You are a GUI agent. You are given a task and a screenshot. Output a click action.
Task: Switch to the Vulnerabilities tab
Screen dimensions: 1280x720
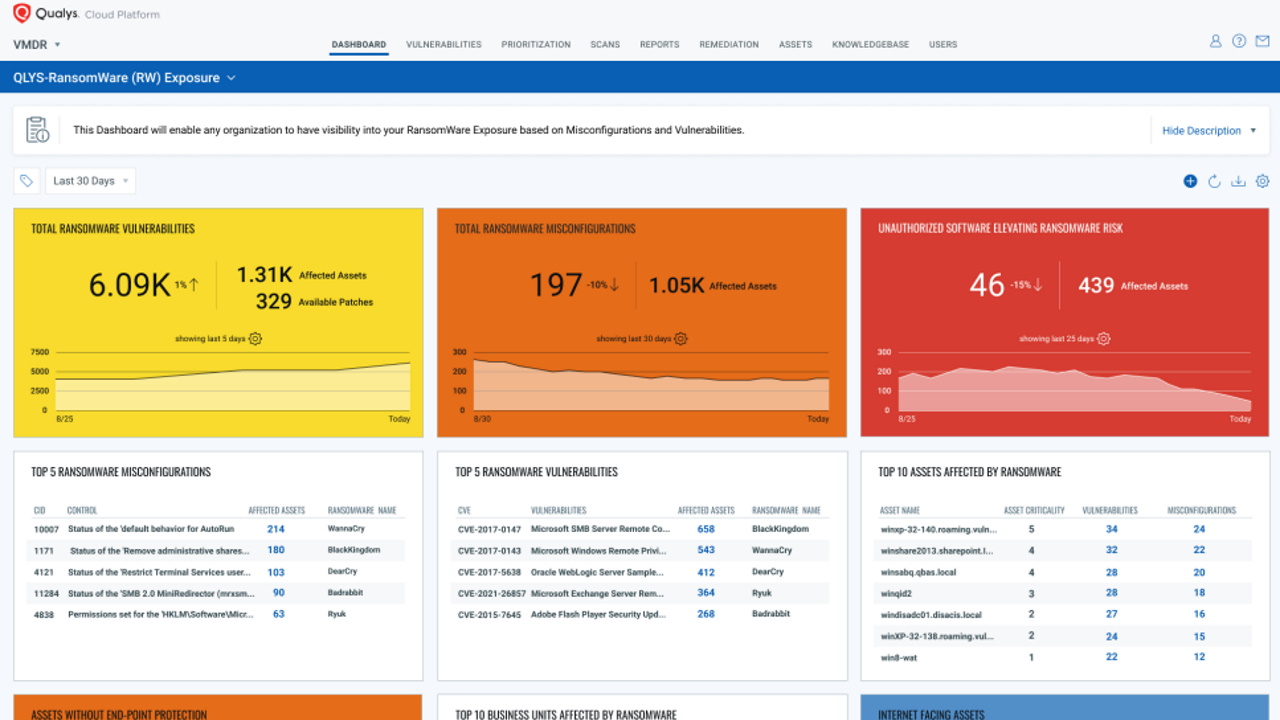(443, 44)
